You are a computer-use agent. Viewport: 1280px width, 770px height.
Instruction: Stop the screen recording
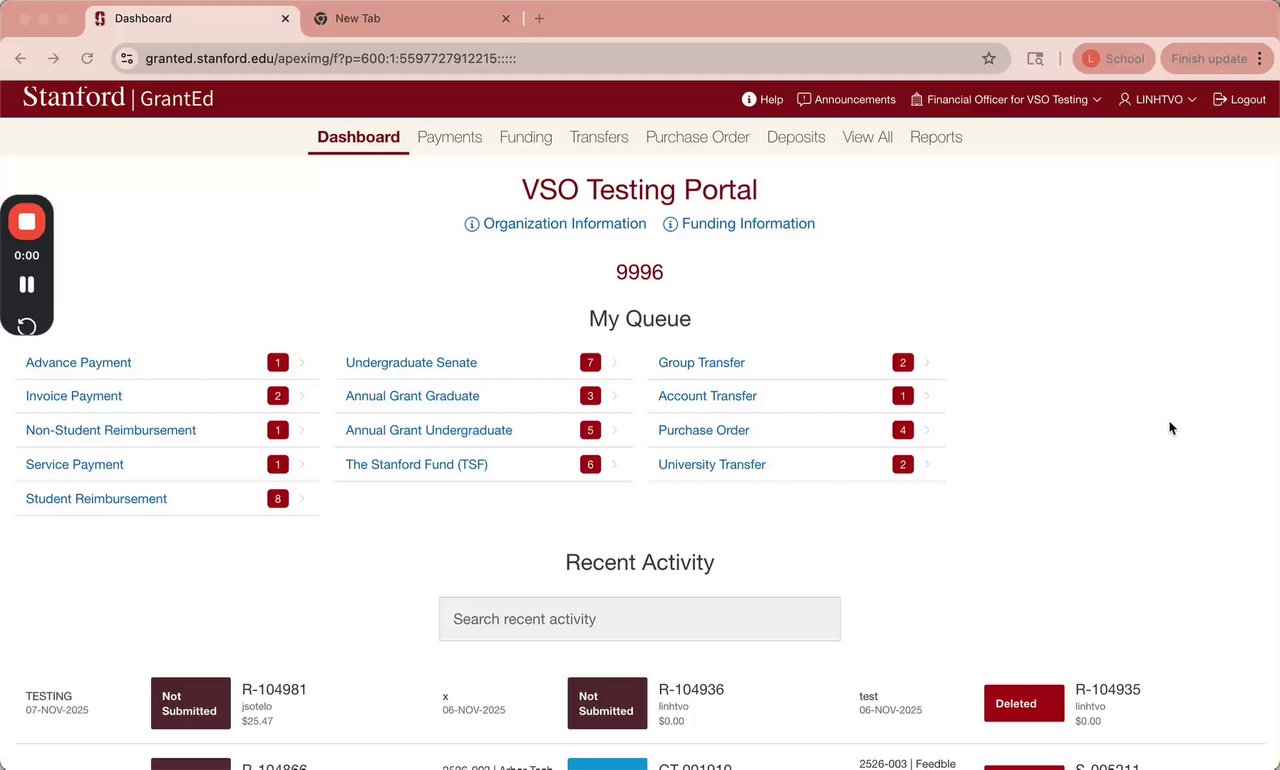pos(27,222)
